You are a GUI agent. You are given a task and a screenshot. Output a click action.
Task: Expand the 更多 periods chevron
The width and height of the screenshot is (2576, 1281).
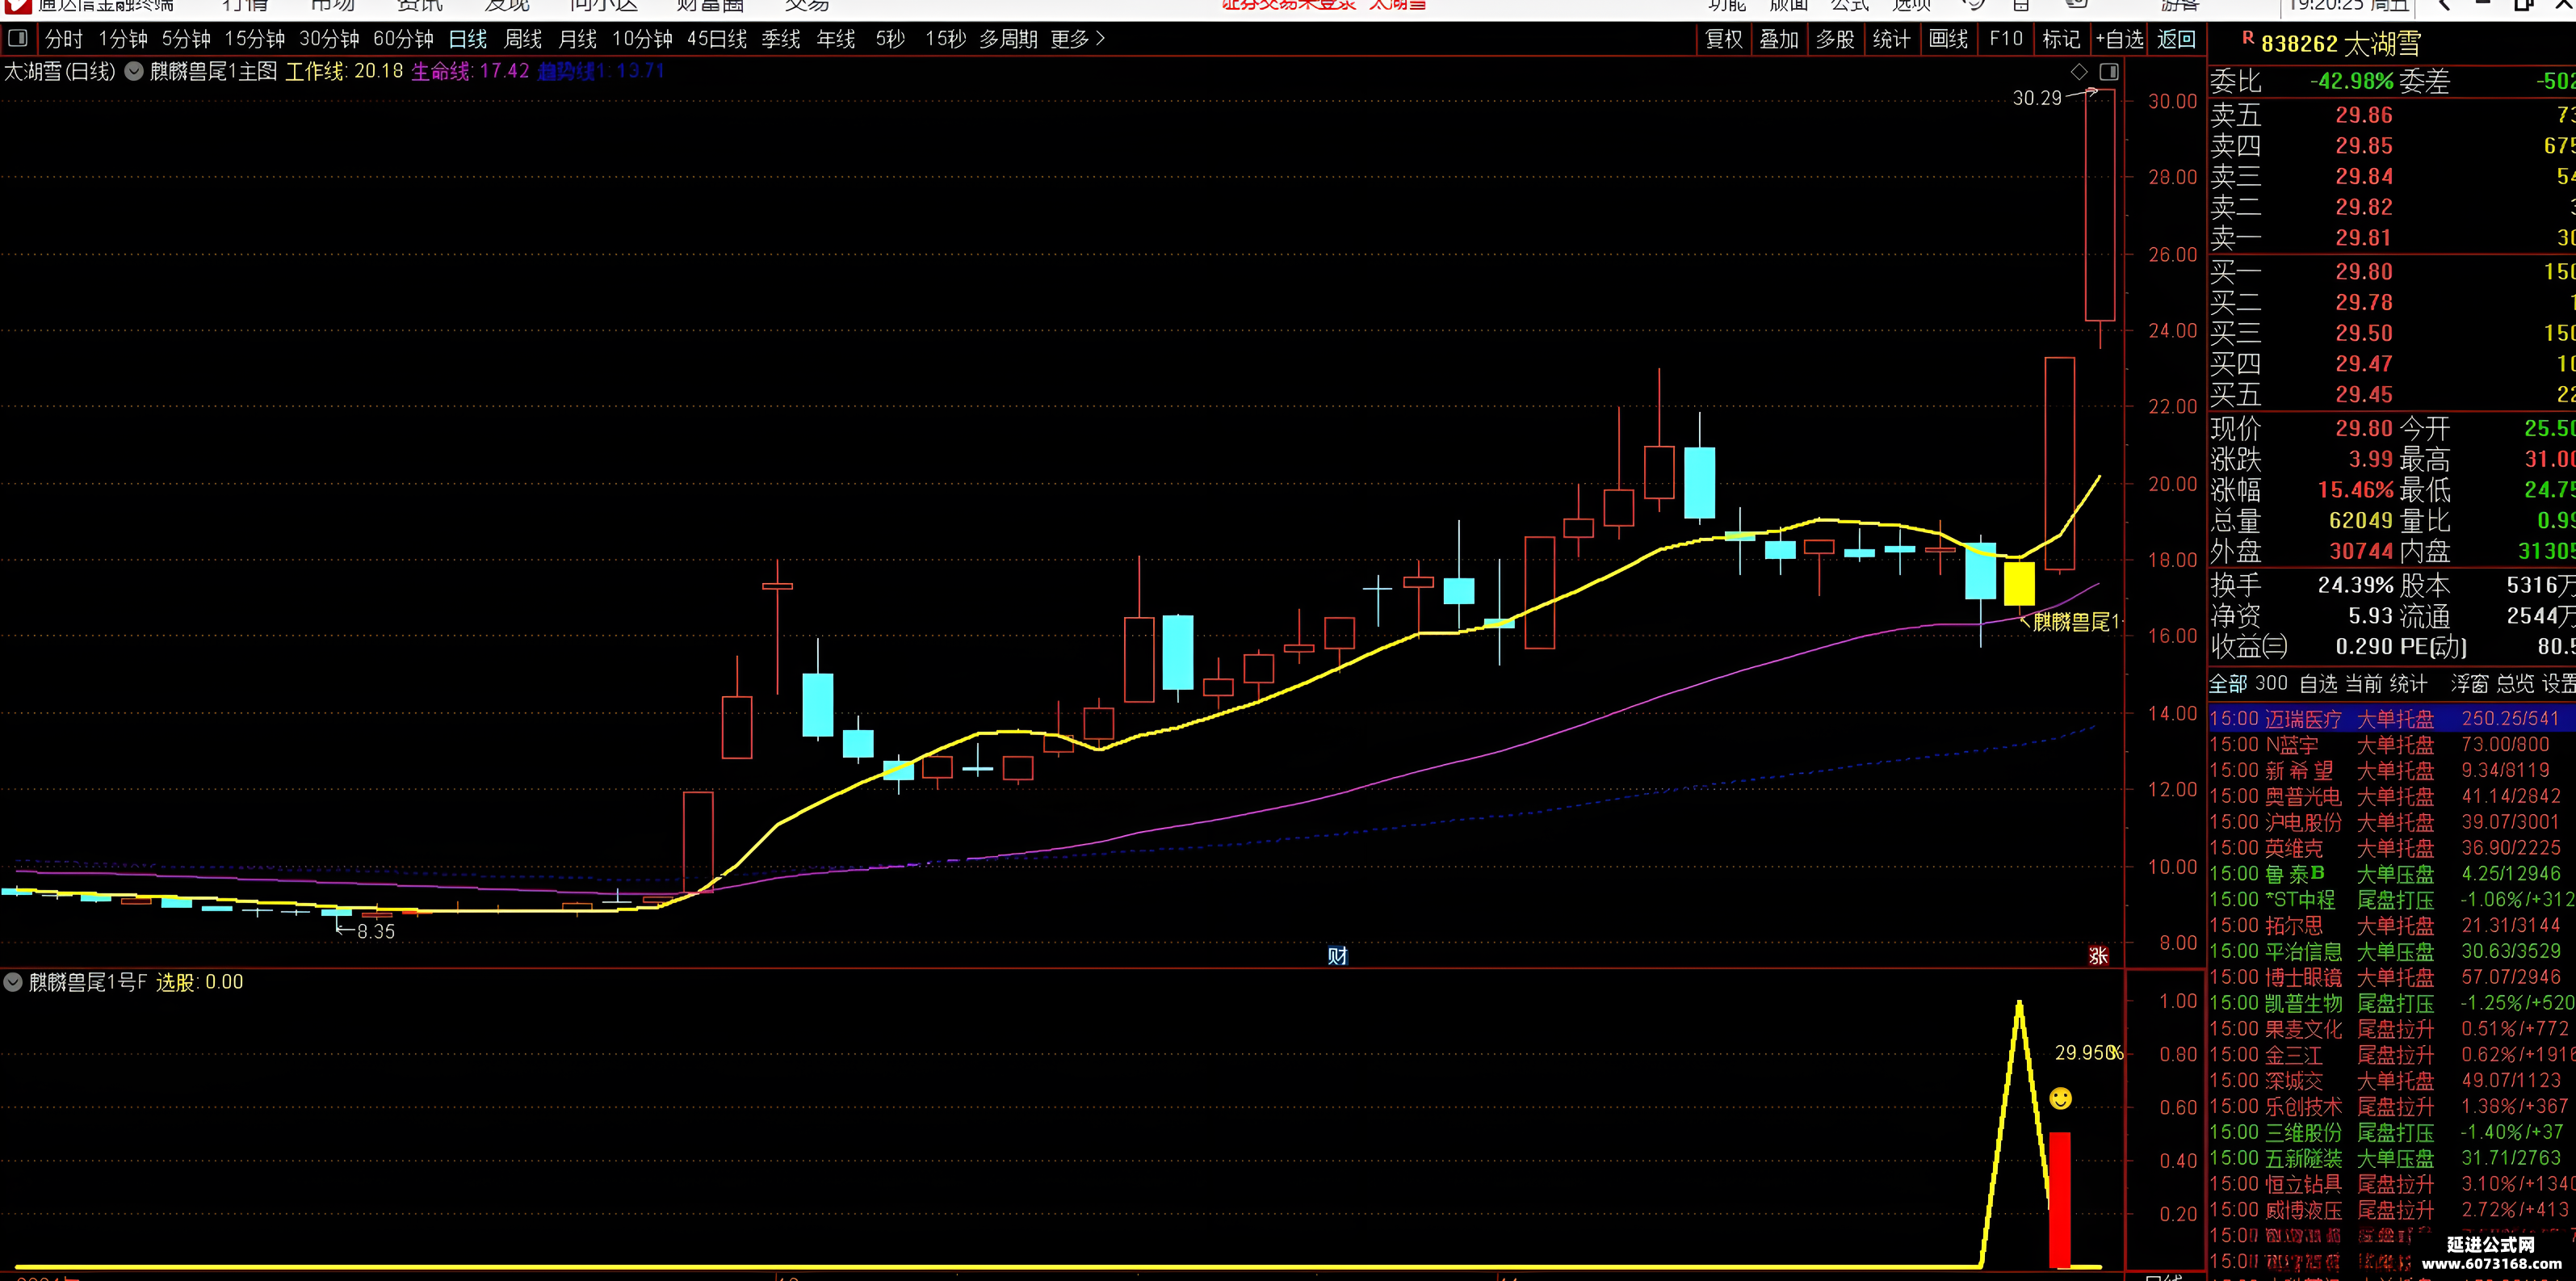click(x=1101, y=39)
